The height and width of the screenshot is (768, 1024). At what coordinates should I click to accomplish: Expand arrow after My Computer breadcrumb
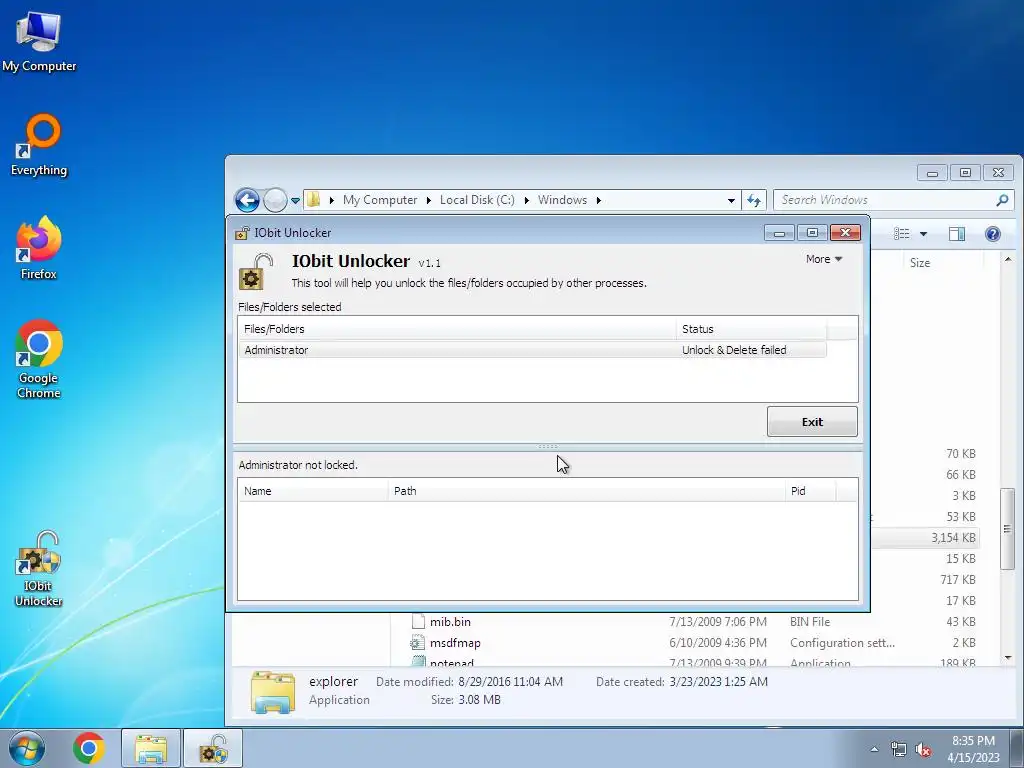pyautogui.click(x=428, y=200)
